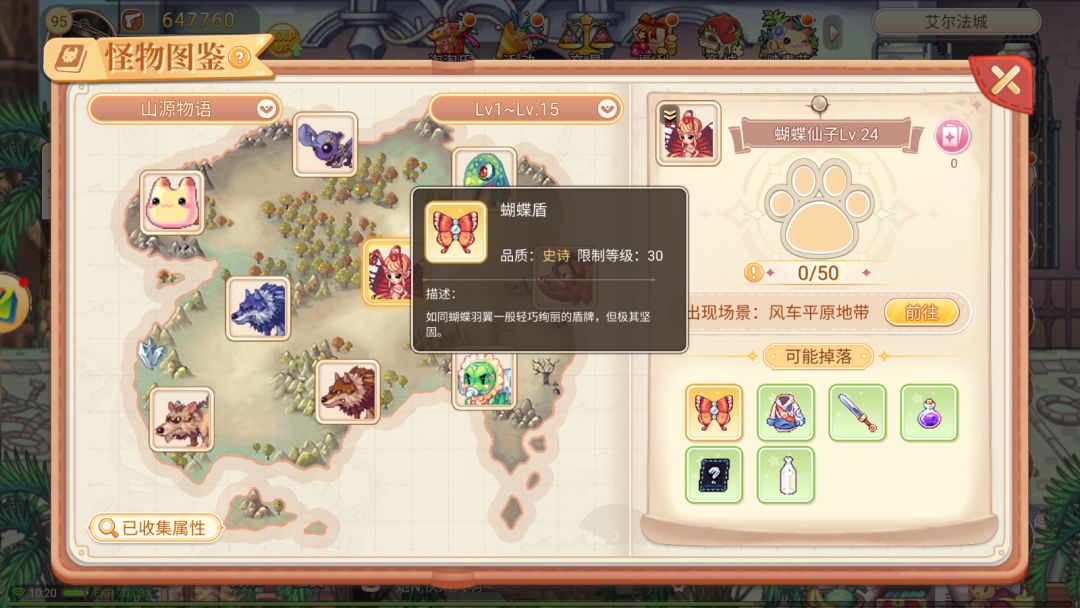1080x608 pixels.
Task: Close the monster encyclopedia book
Action: coord(1005,81)
